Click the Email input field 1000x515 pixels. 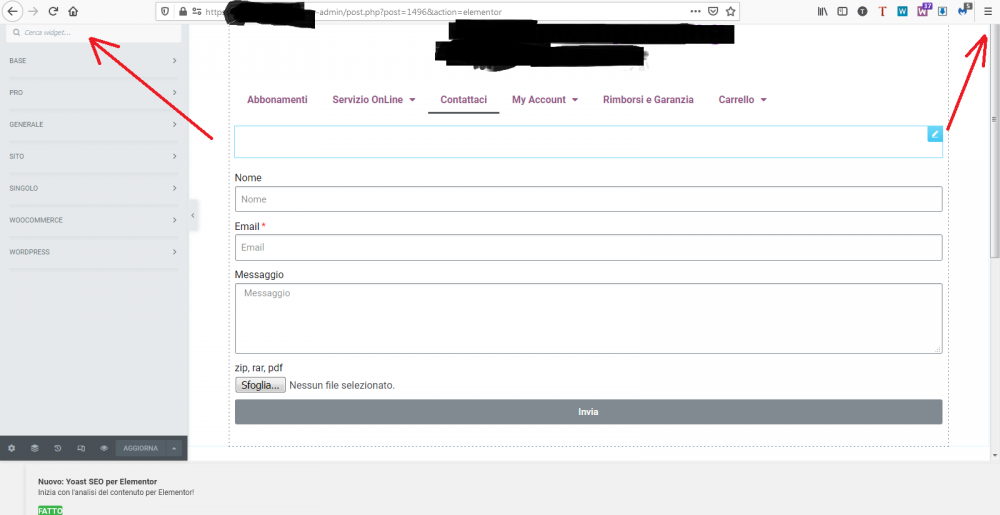point(589,247)
